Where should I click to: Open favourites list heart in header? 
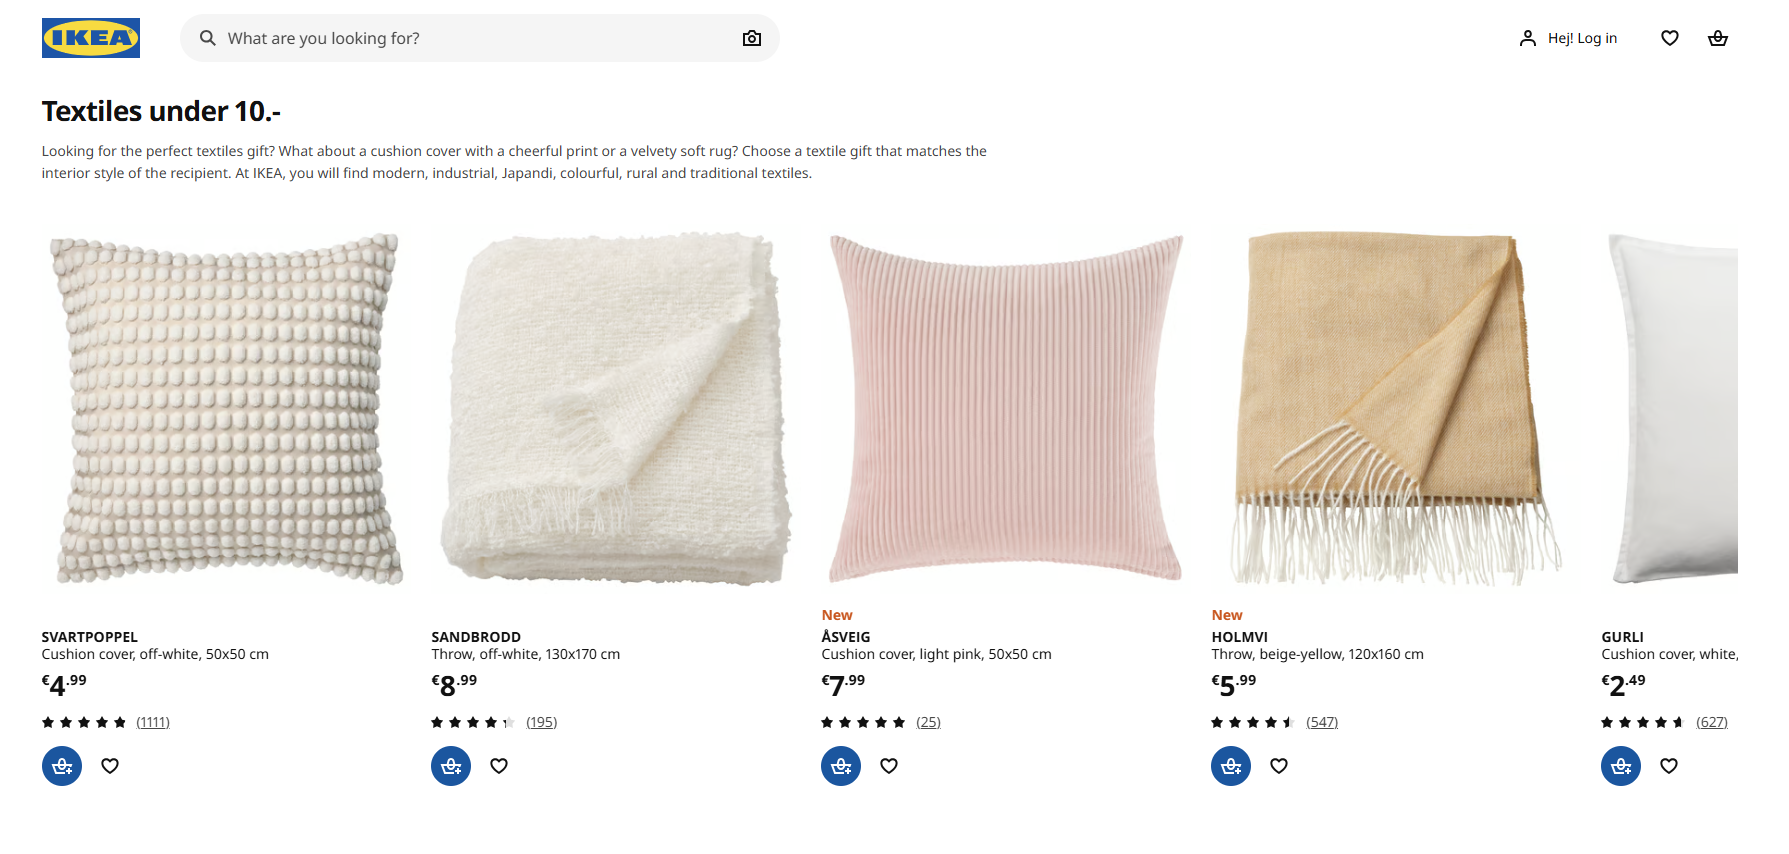(1670, 38)
